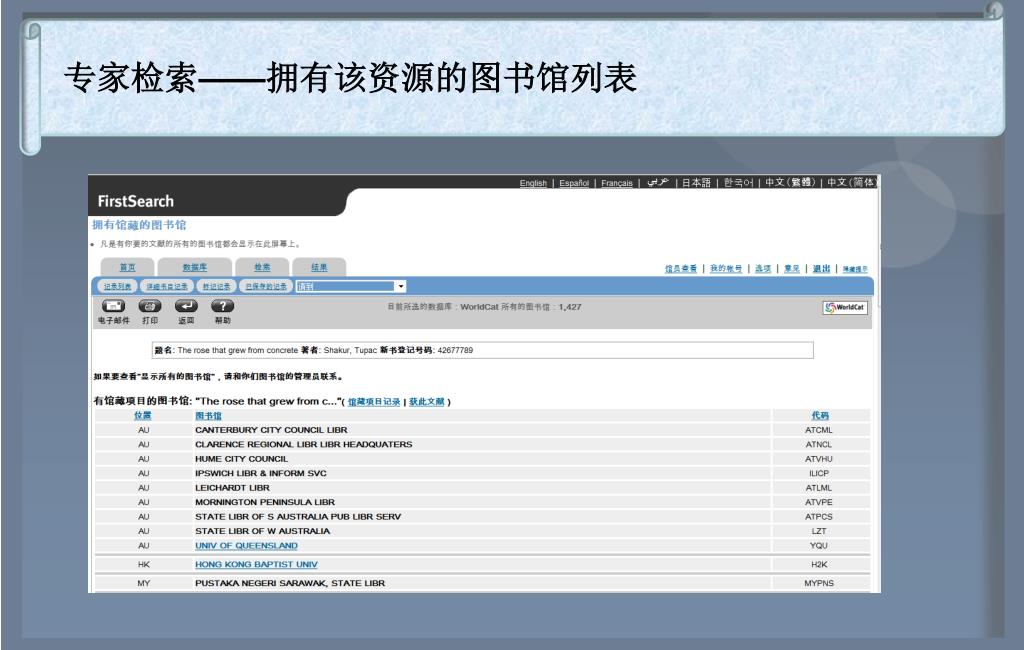Switch language to Korean (한국어)

pos(739,183)
